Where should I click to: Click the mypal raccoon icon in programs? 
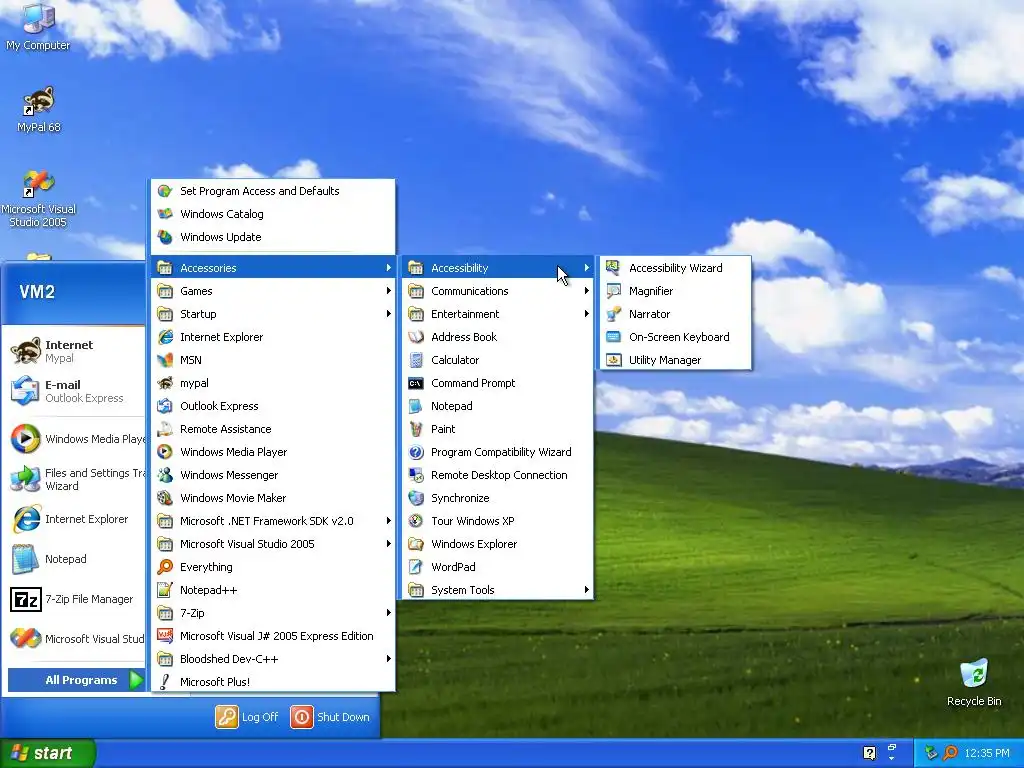pyautogui.click(x=165, y=383)
